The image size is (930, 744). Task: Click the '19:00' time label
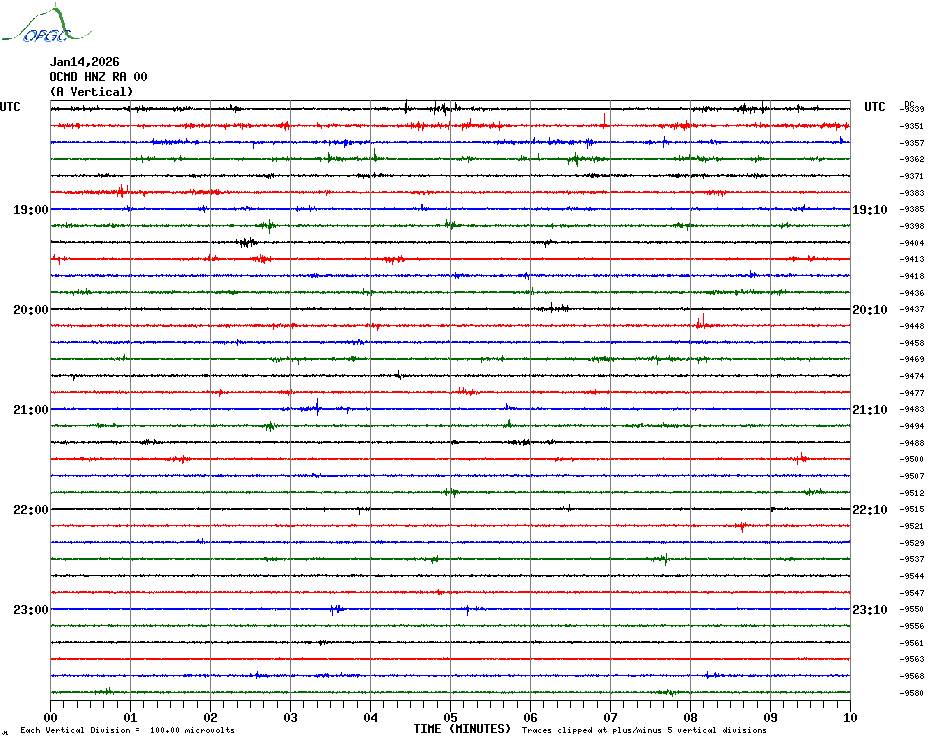[x=31, y=209]
